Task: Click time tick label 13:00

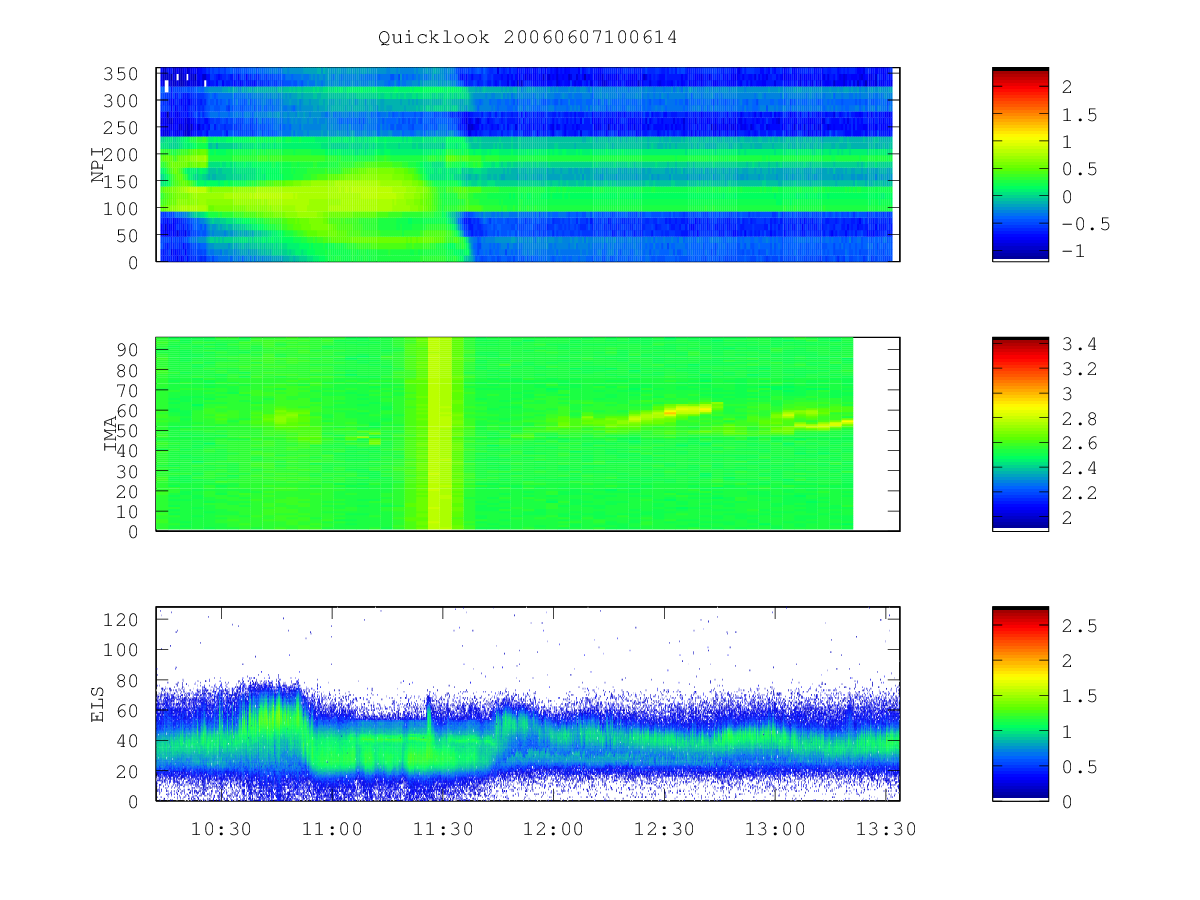Action: (776, 828)
